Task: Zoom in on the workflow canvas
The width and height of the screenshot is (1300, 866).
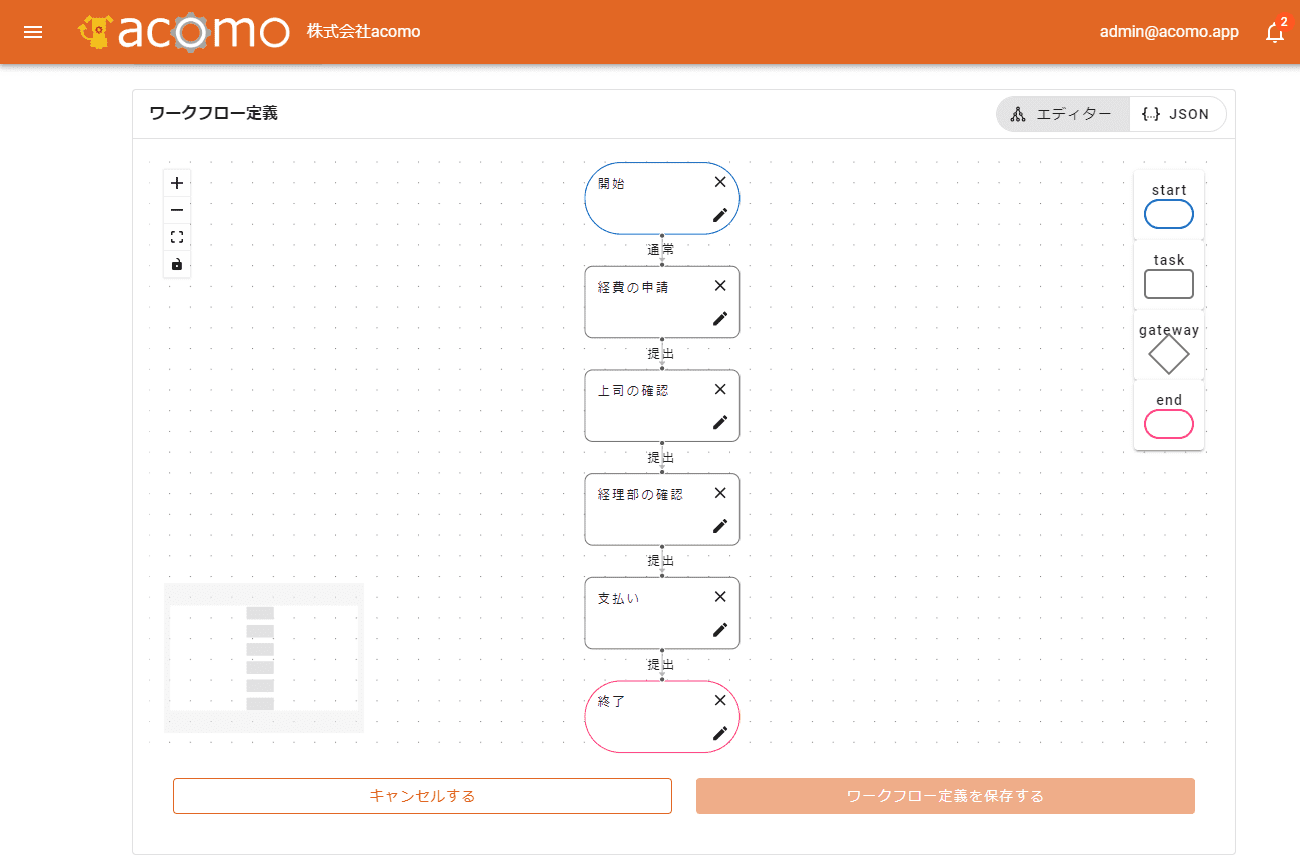Action: tap(177, 183)
